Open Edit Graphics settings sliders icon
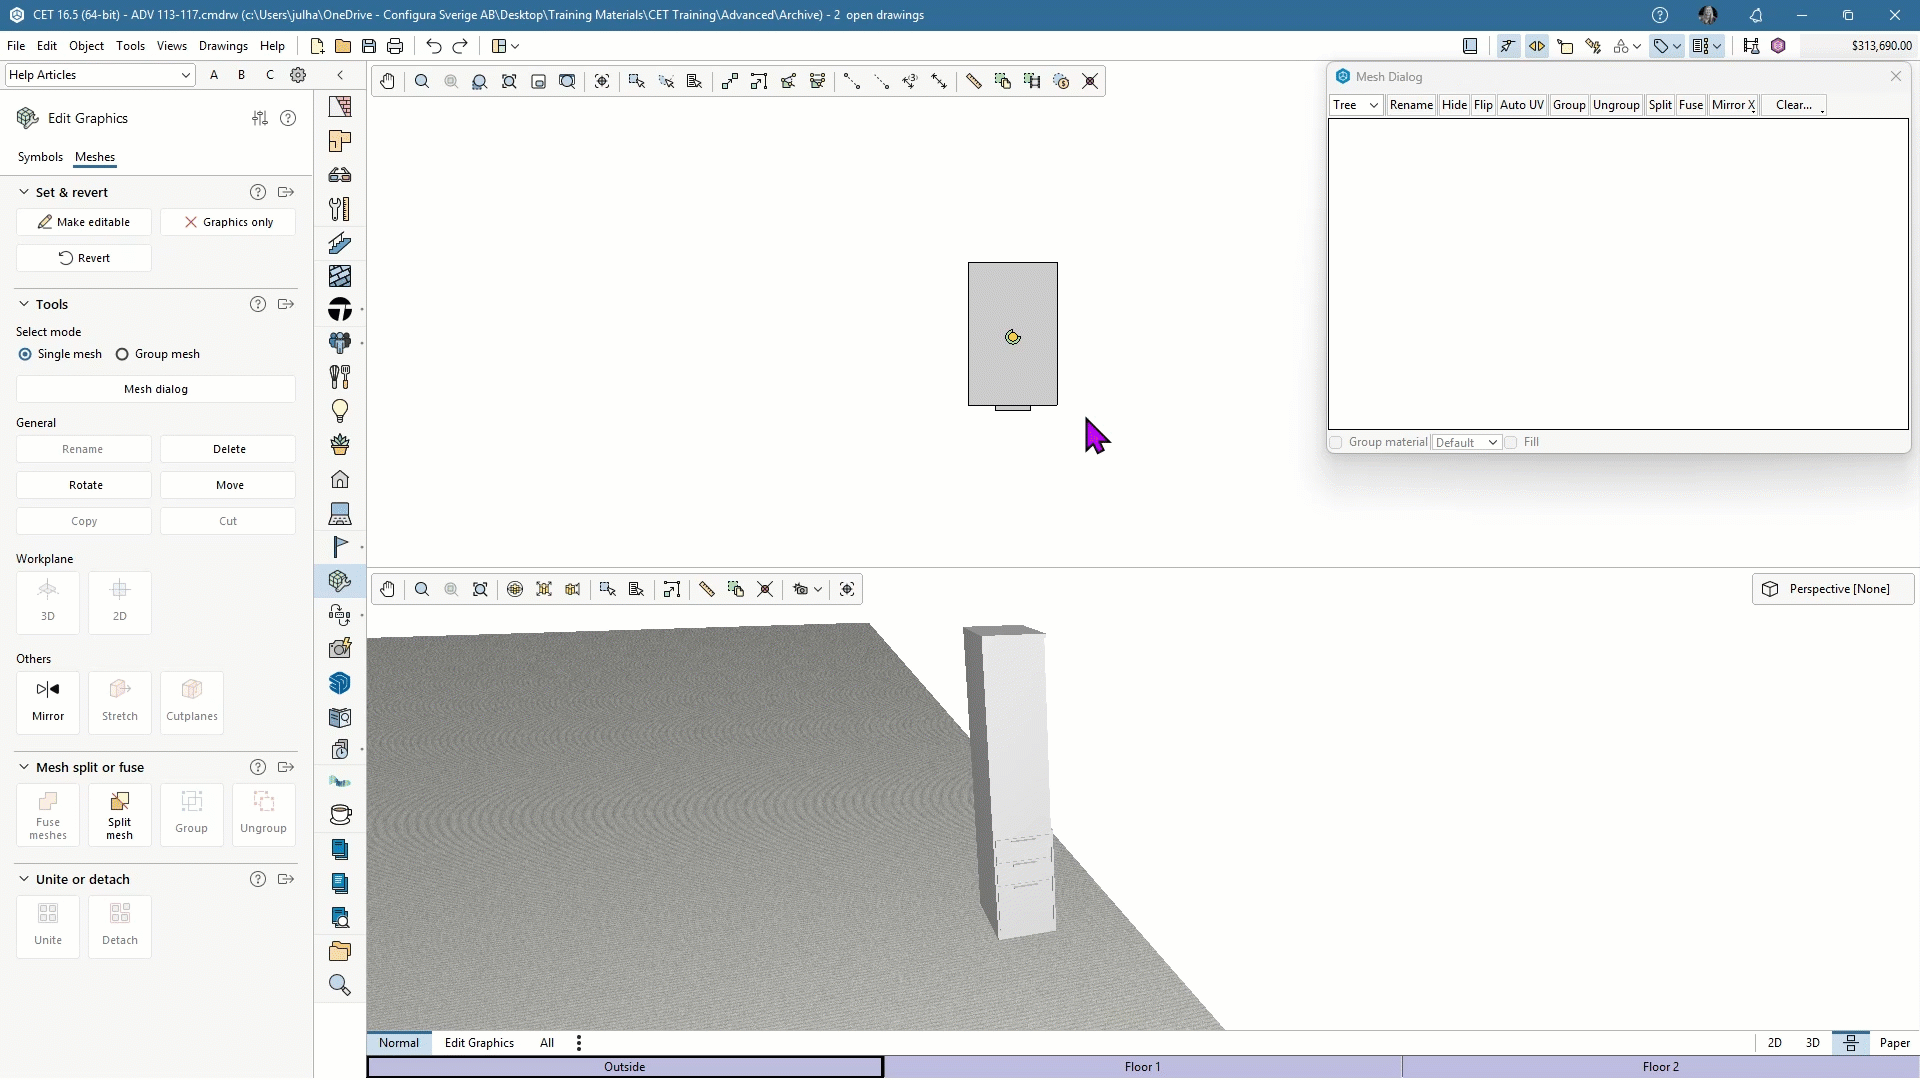The width and height of the screenshot is (1920, 1080). (x=260, y=118)
